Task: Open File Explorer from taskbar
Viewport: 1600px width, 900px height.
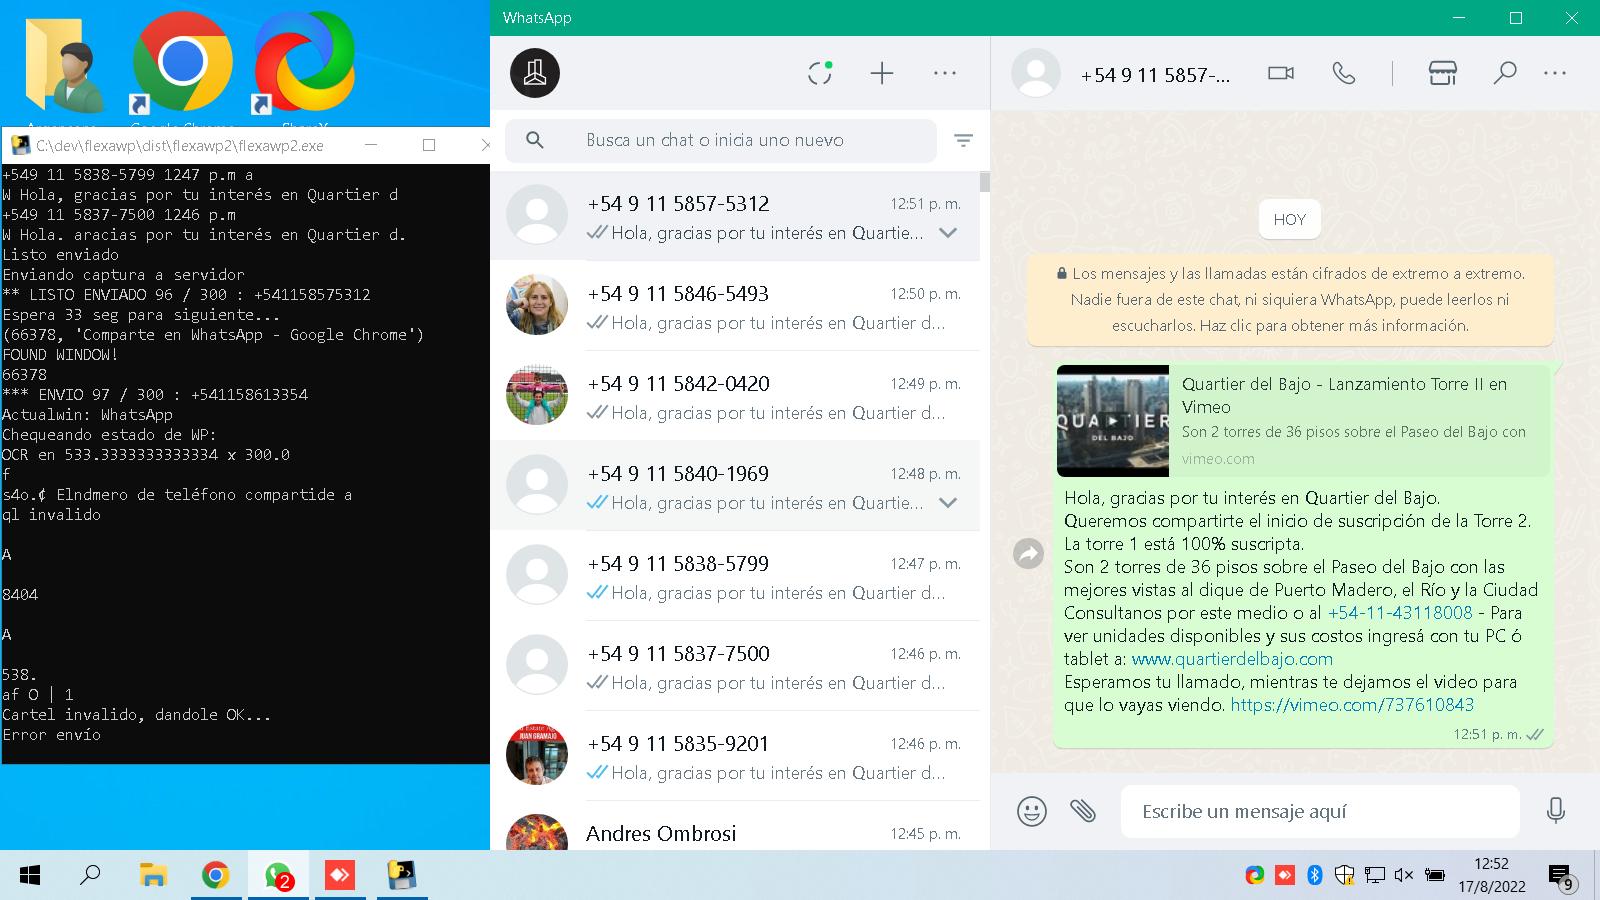Action: point(153,876)
